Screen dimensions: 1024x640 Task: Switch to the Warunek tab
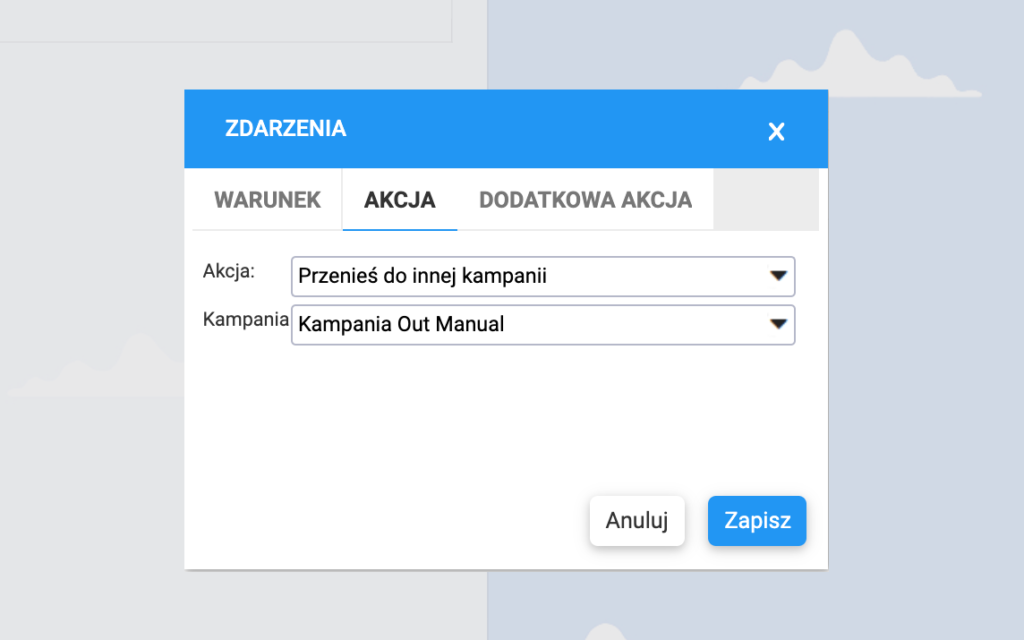tap(267, 199)
